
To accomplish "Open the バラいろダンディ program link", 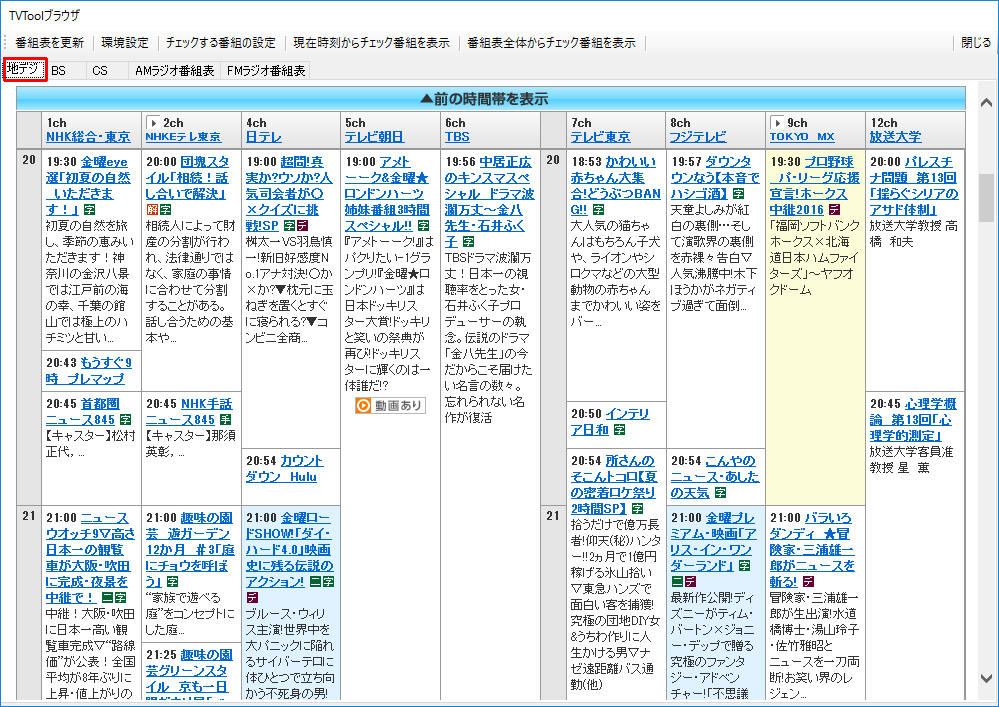I will pyautogui.click(x=812, y=550).
